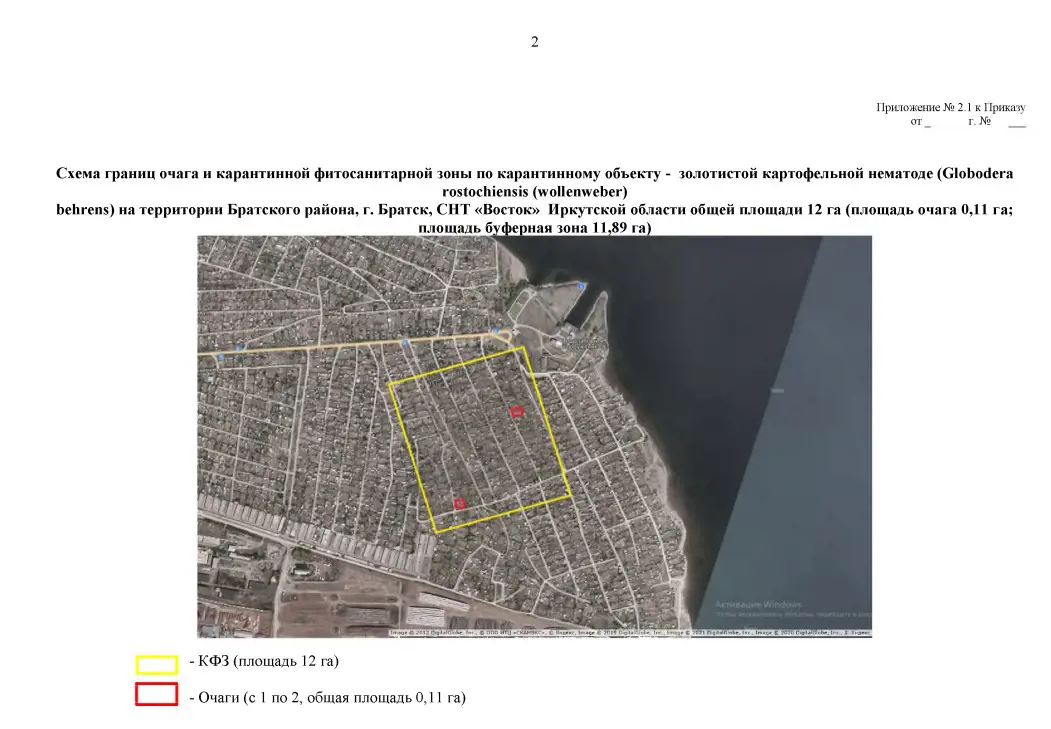Select the 'Очаги (с 1 по 2...)' legend text
This screenshot has width=1051, height=729.
(x=327, y=696)
